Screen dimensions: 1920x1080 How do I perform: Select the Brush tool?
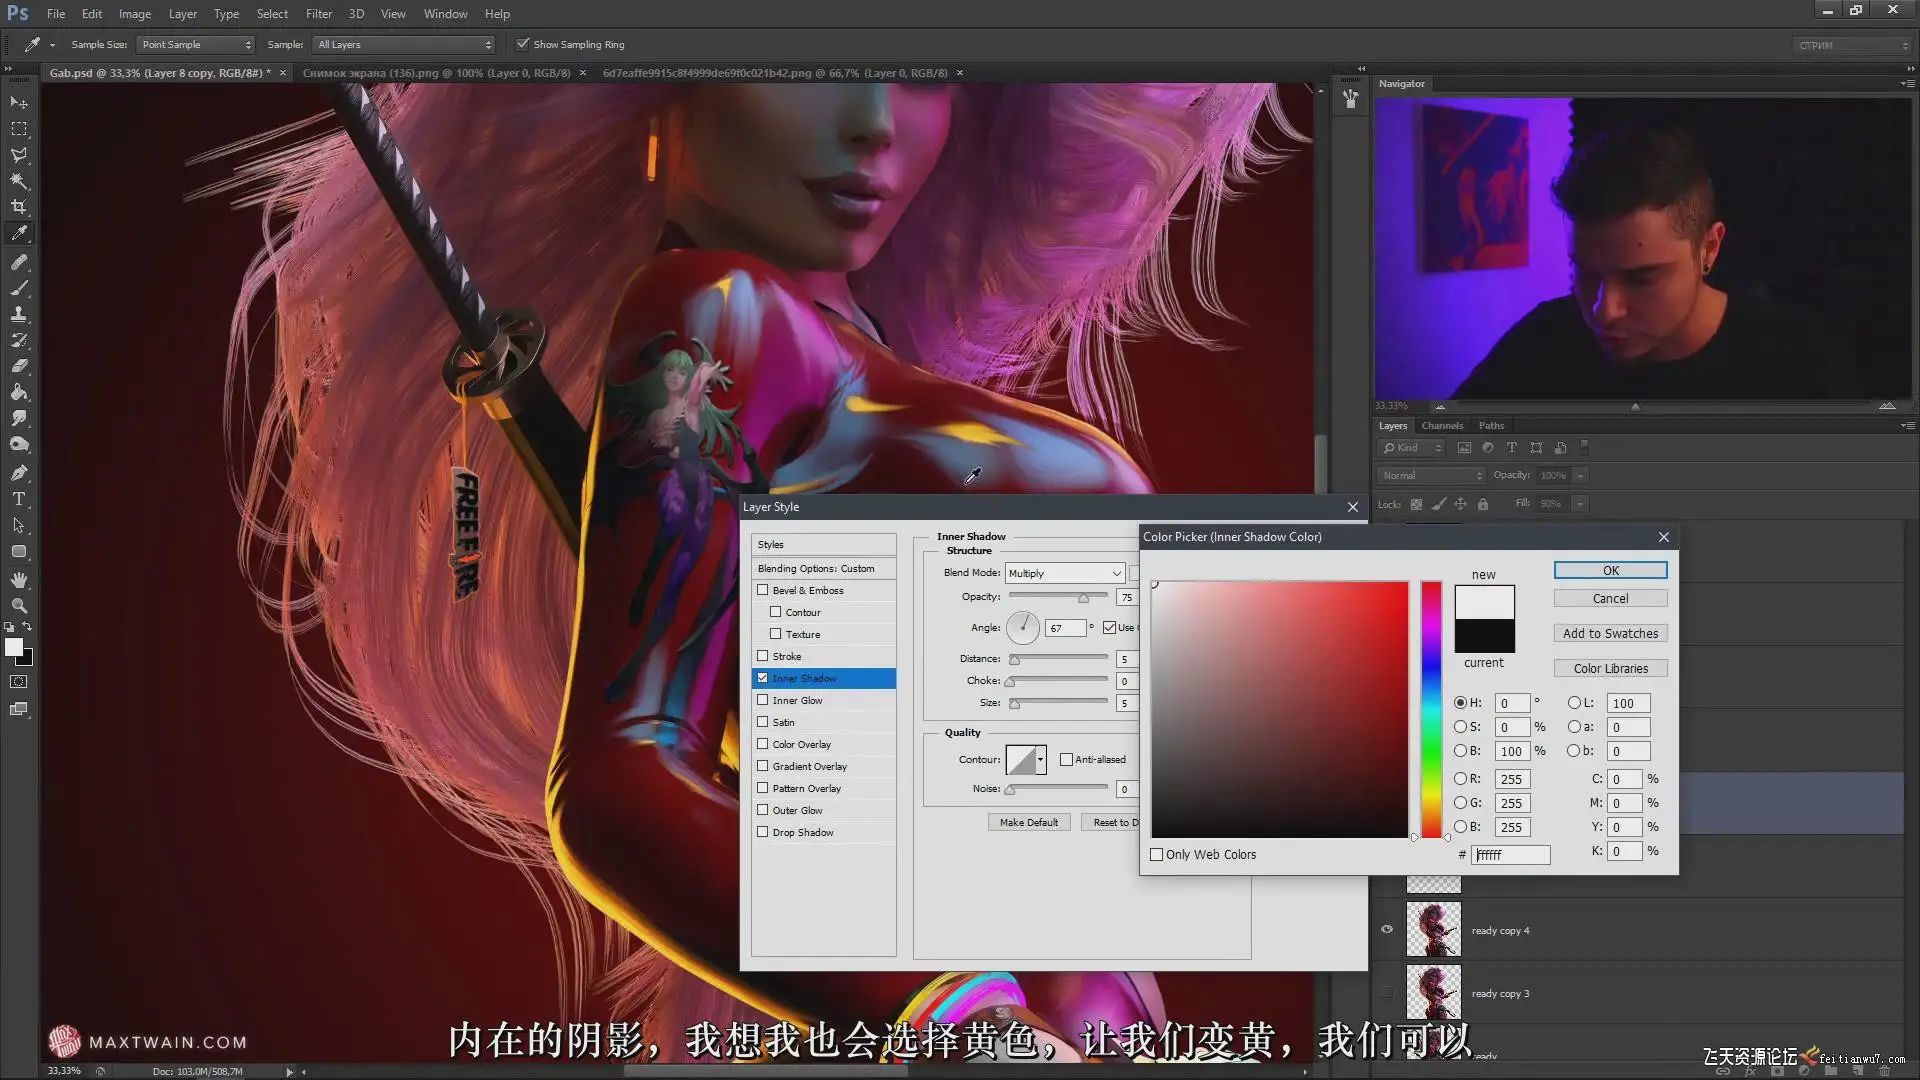[19, 288]
